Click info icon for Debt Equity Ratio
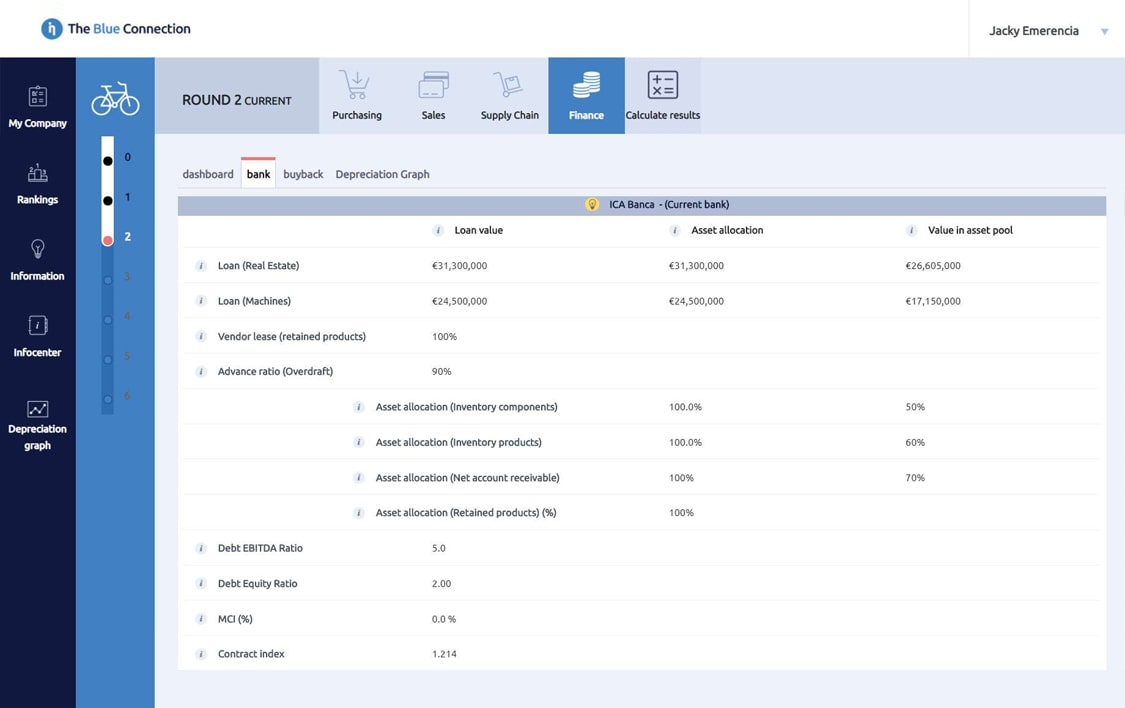1125x708 pixels. coord(201,583)
